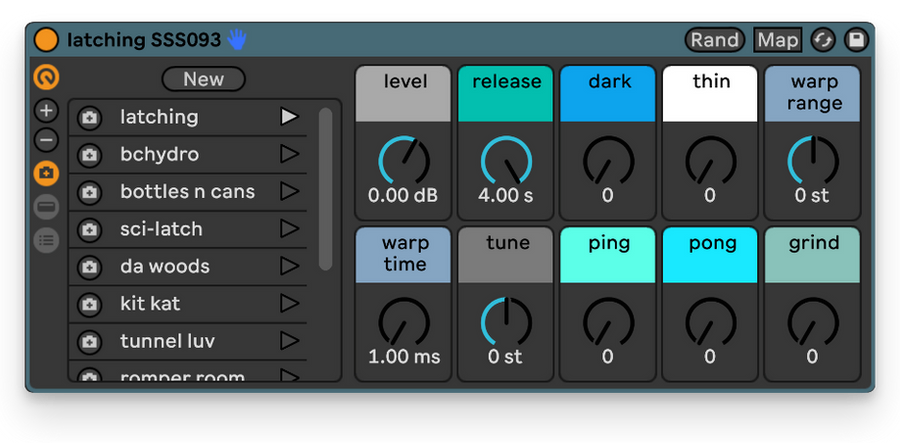Image resolution: width=900 pixels, height=443 pixels.
Task: Click camera icon next to da woods
Action: coord(89,267)
